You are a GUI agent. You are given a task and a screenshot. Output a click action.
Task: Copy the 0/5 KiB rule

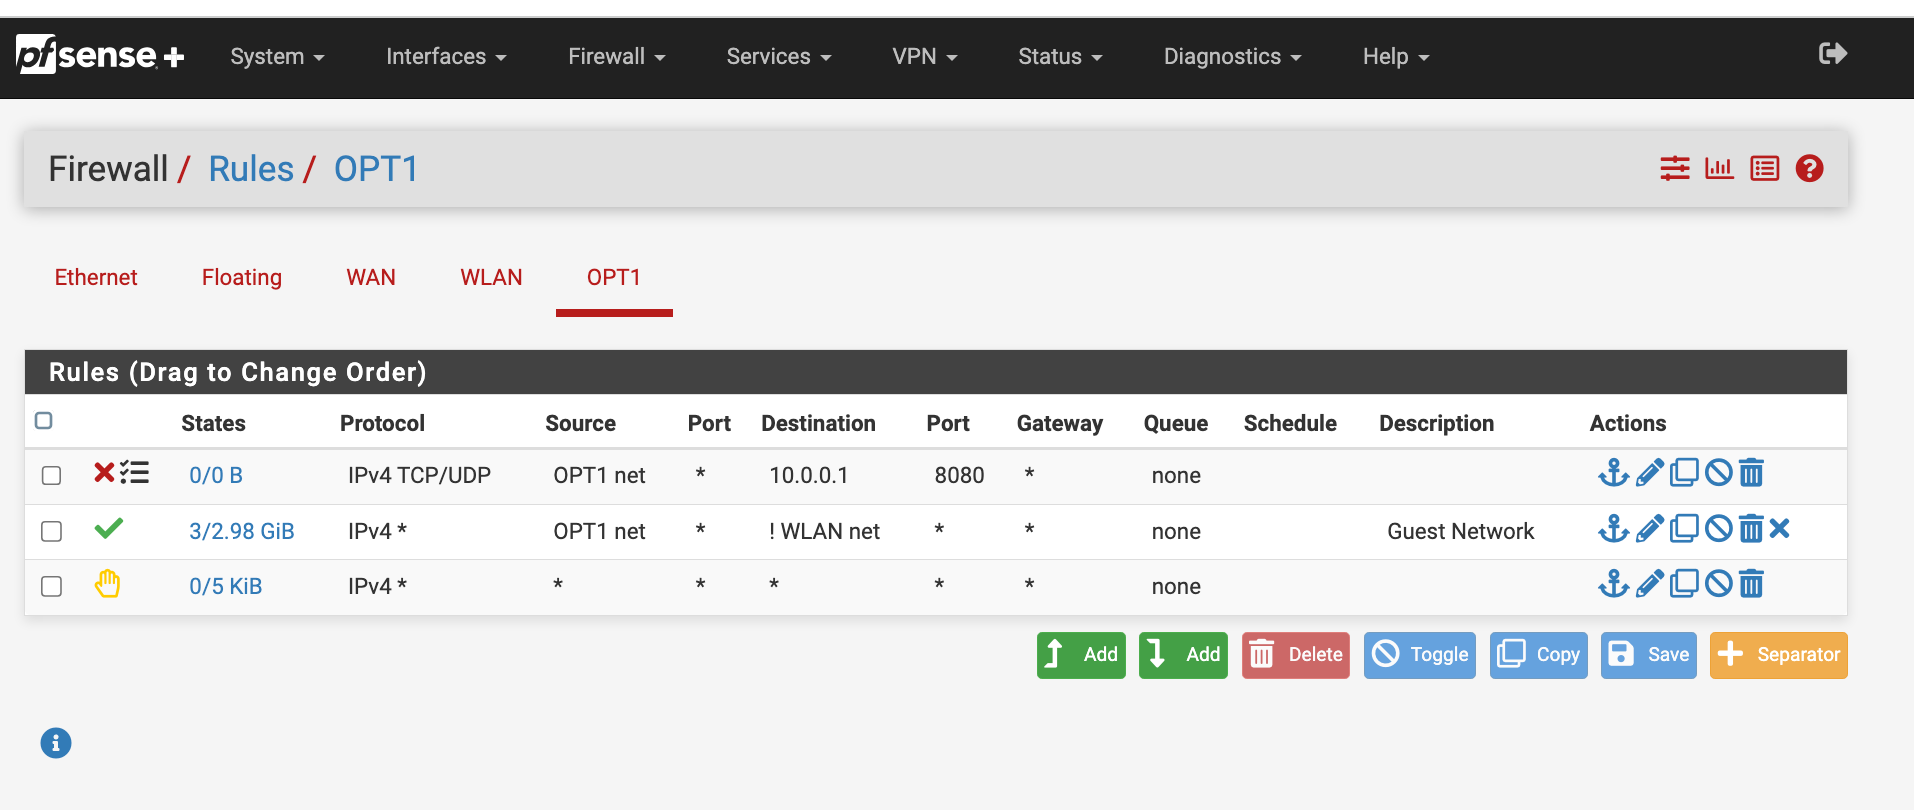coord(1684,583)
